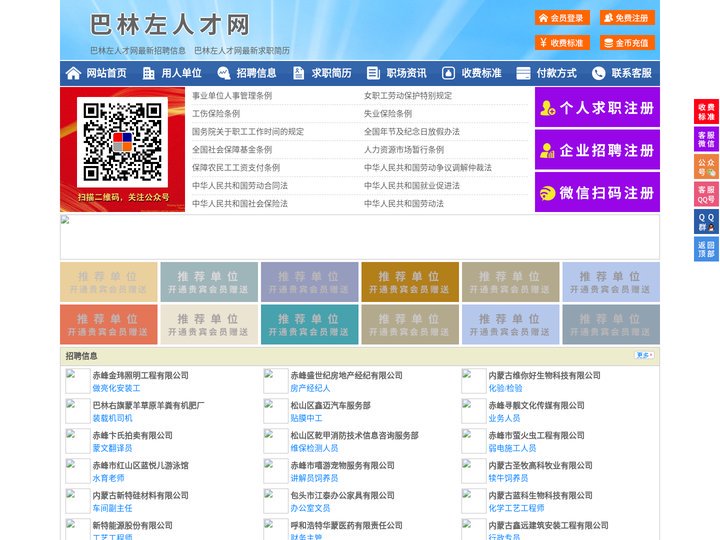This screenshot has height=540, width=720.
Task: Open 保障农民工工资支付条例 link
Action: [x=236, y=168]
